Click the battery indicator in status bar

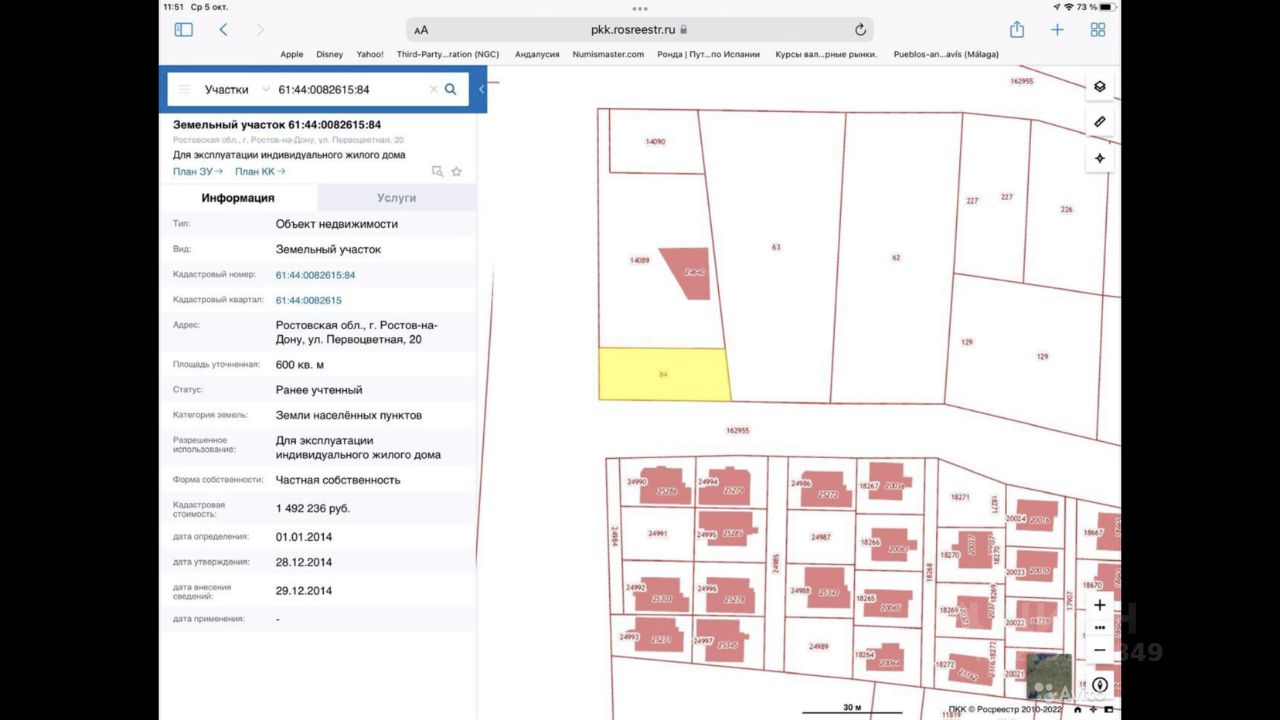click(1107, 7)
